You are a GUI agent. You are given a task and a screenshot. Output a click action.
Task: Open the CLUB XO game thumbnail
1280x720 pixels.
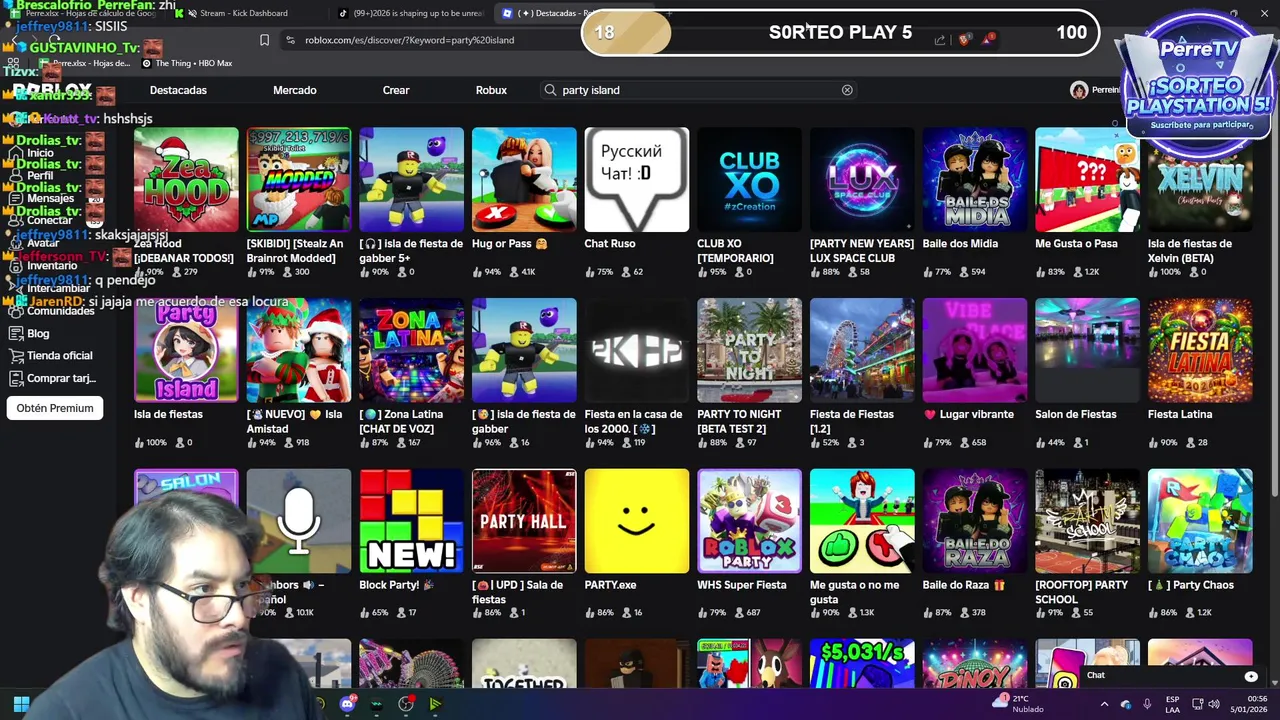coord(749,180)
